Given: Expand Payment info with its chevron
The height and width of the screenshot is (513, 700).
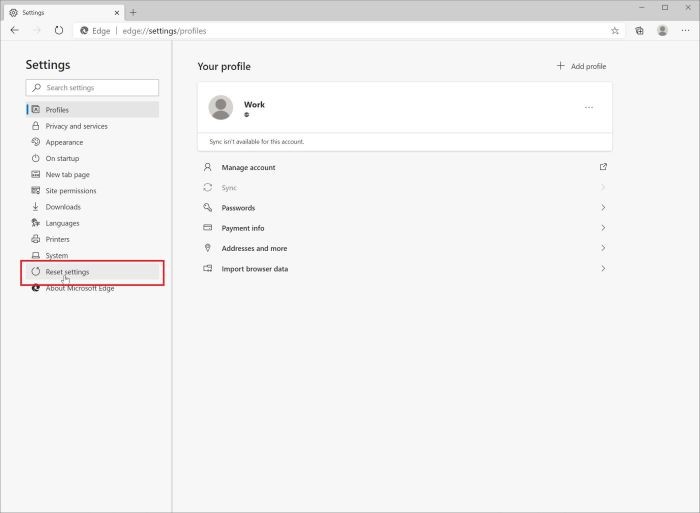Looking at the screenshot, I should coord(603,228).
